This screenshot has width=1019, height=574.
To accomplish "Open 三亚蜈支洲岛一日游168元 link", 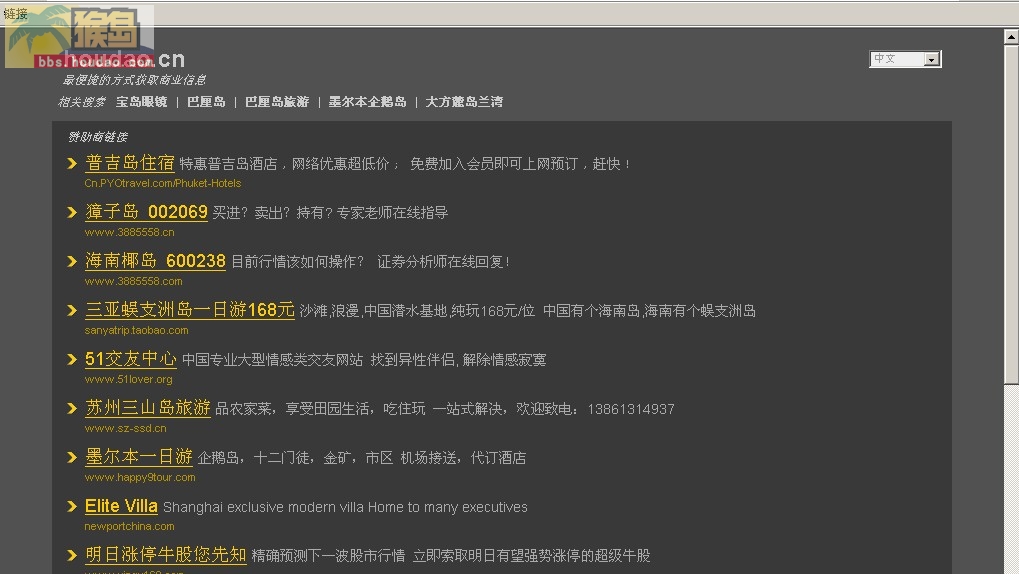I will (190, 309).
